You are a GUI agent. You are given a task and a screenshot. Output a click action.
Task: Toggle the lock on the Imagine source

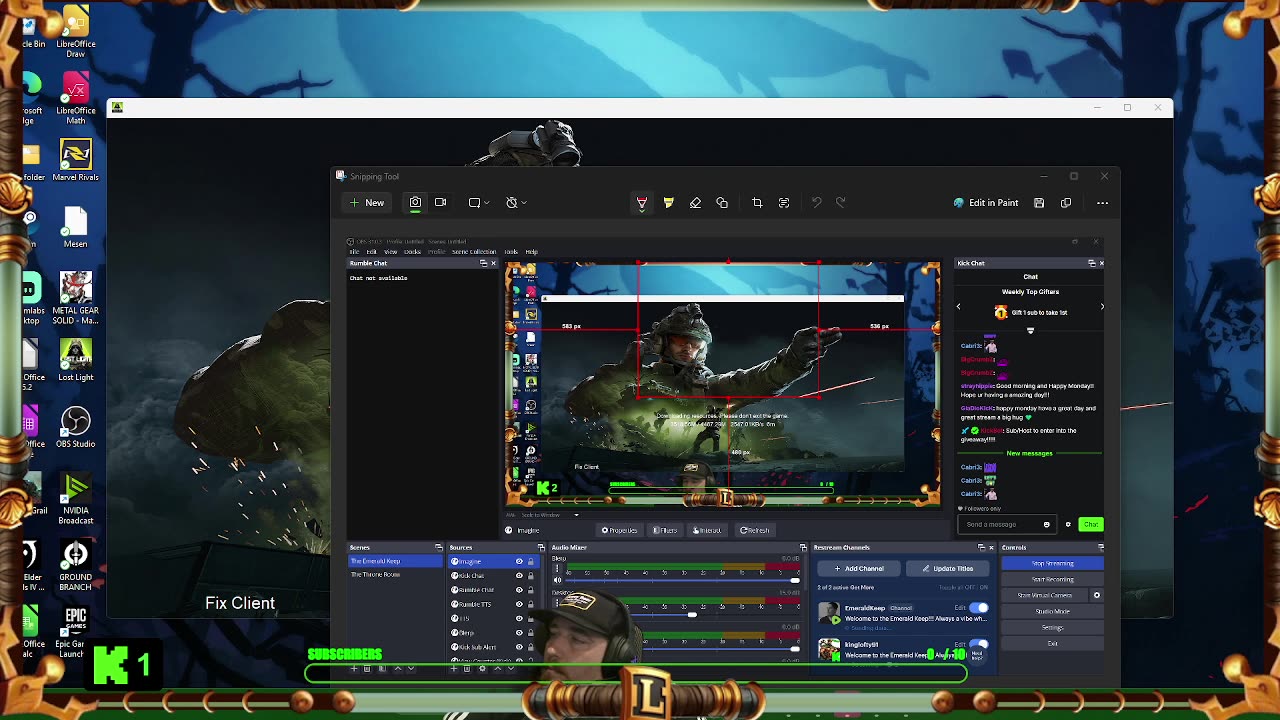[x=531, y=562]
